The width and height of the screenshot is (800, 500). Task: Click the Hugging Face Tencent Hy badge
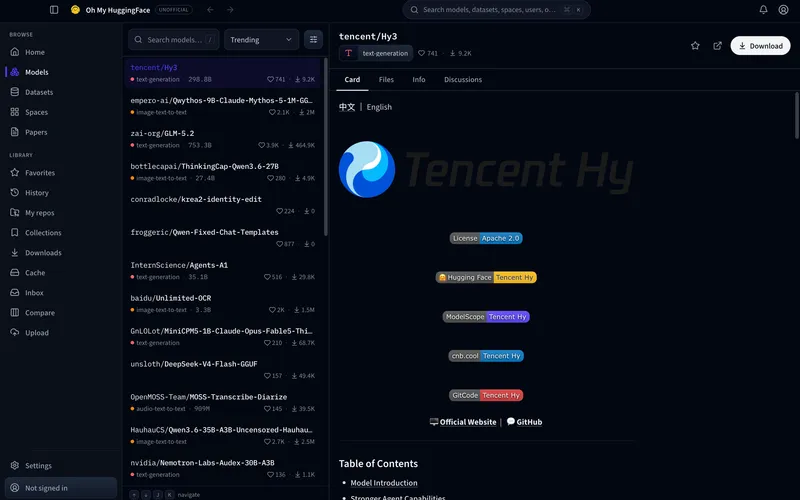click(486, 278)
